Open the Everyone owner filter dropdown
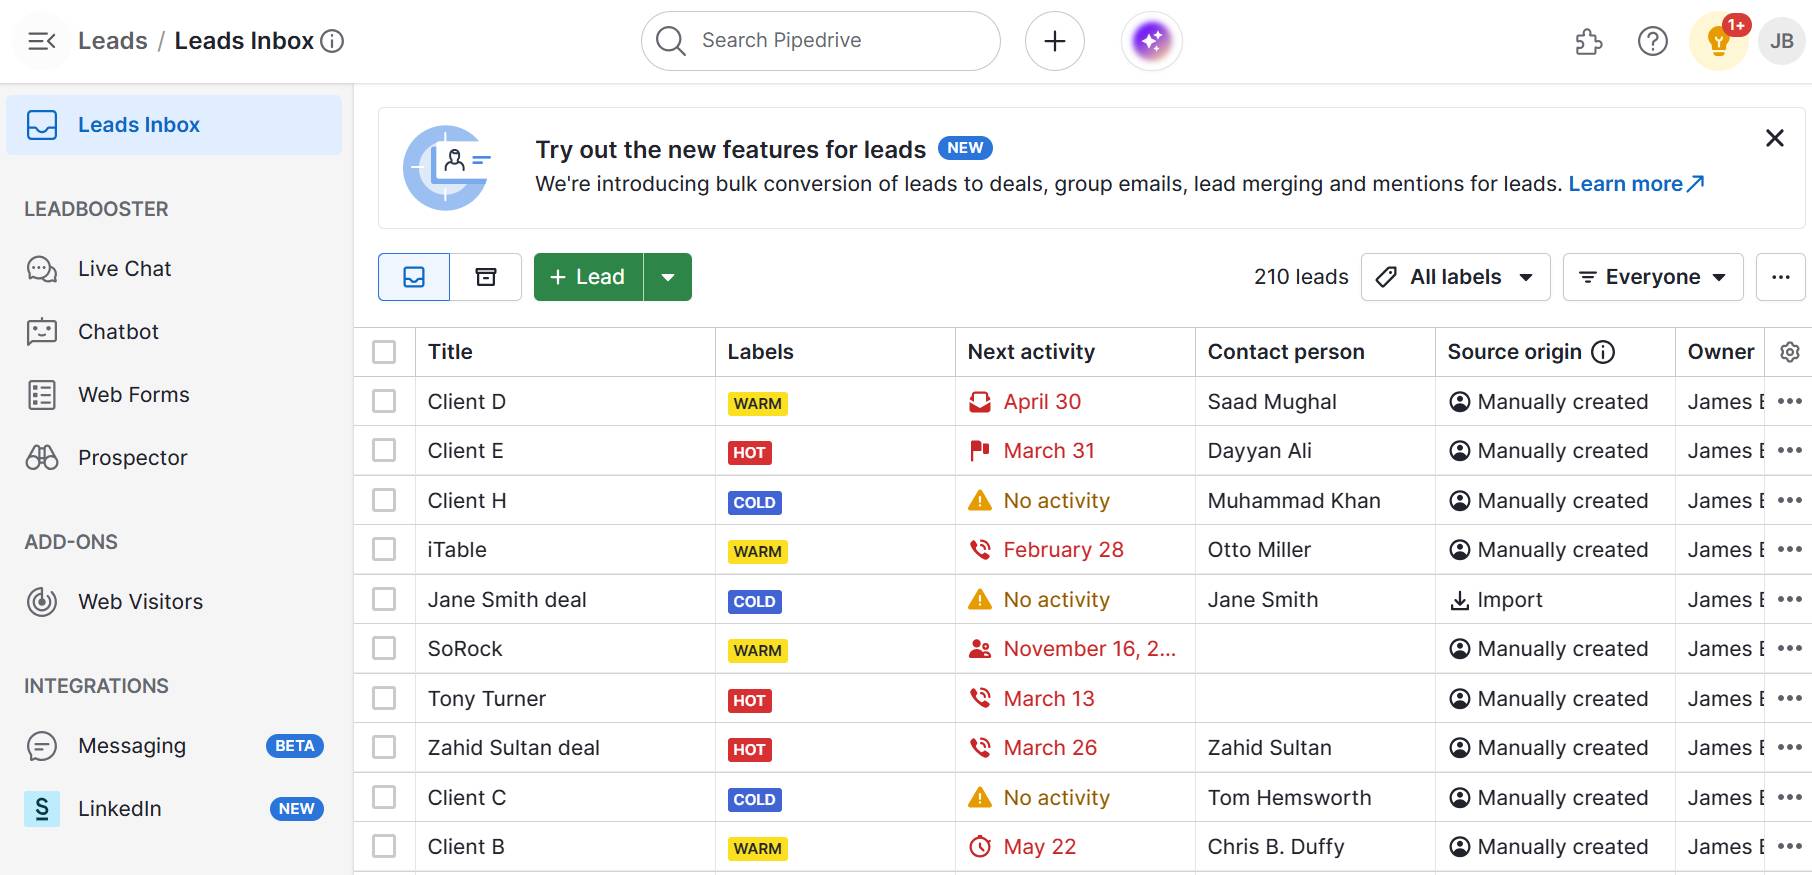The image size is (1812, 875). 1653,277
